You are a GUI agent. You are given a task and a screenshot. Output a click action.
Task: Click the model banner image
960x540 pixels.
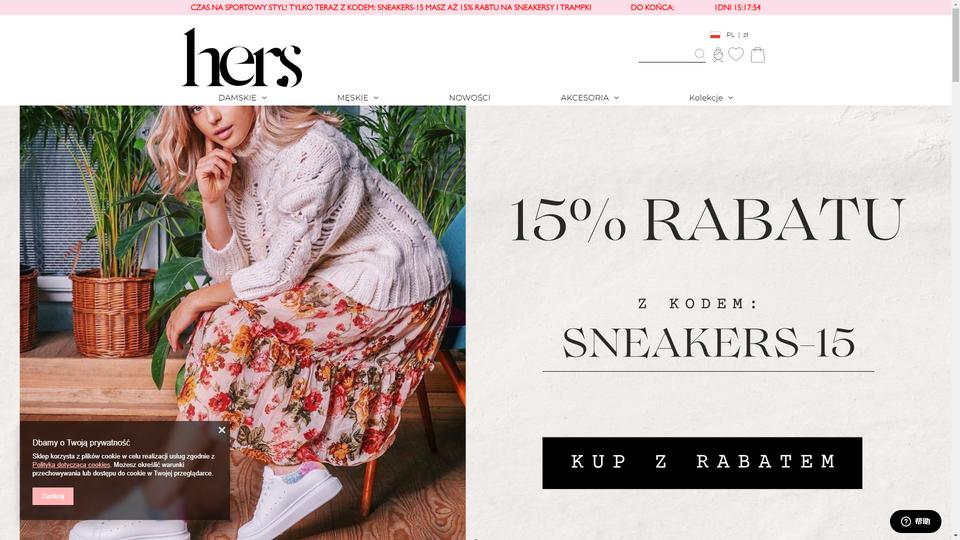coord(242,323)
